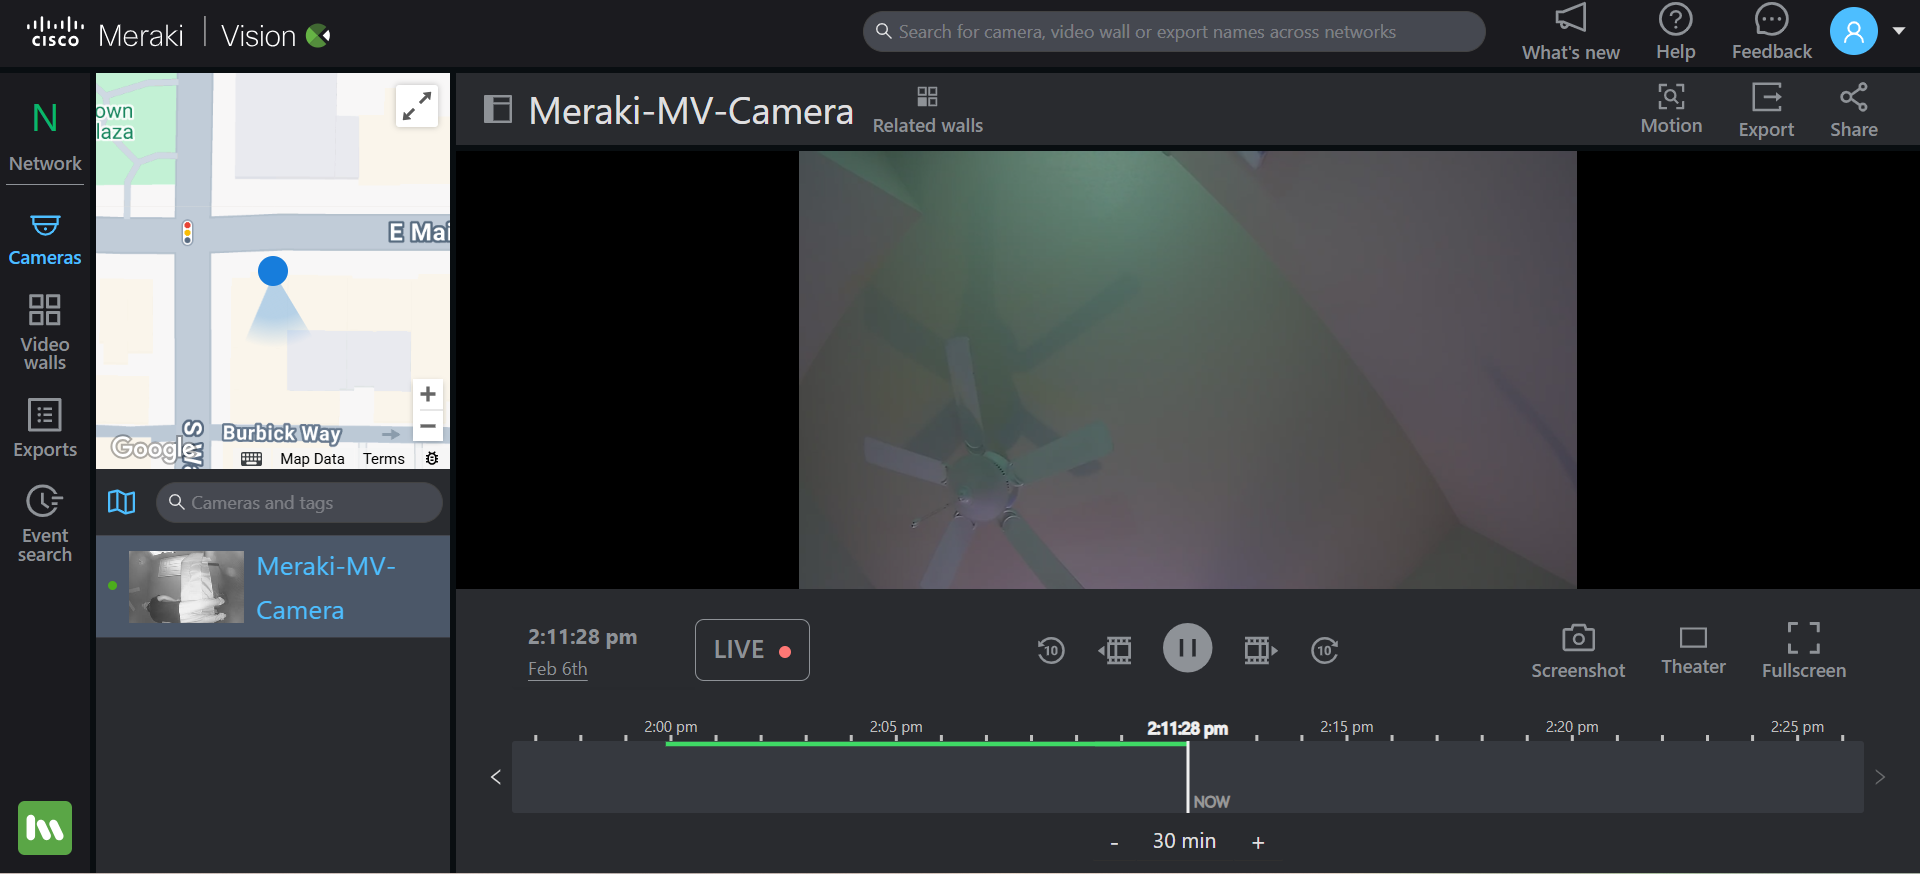Step back one frame
This screenshot has width=1920, height=874.
click(1115, 650)
